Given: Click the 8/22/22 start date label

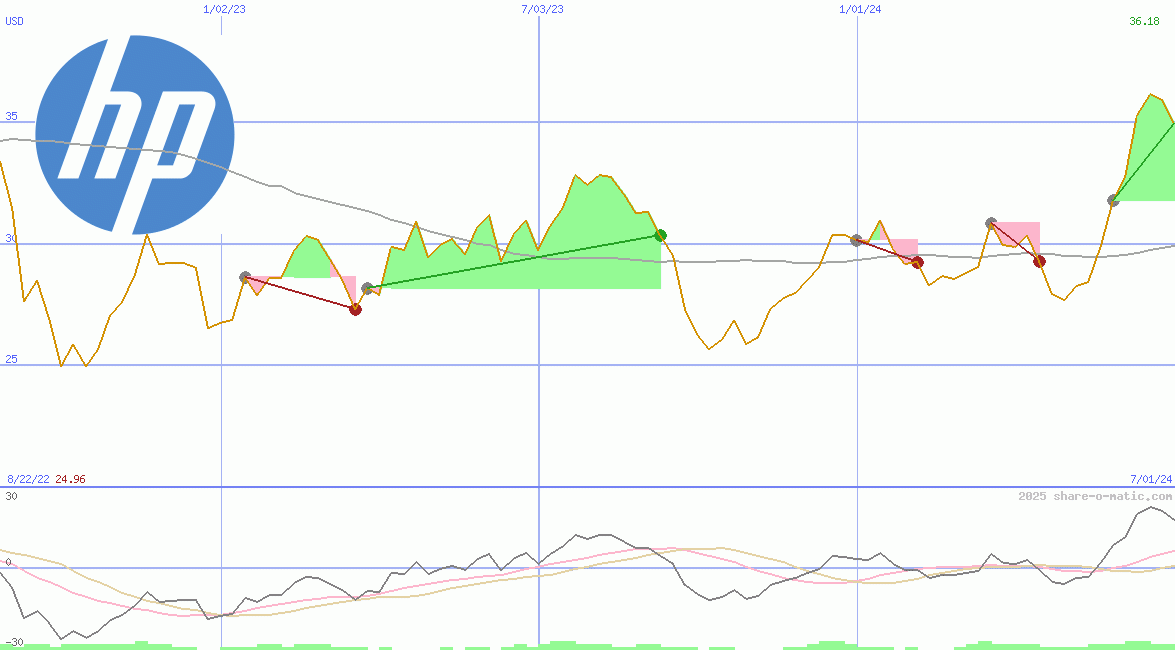Looking at the screenshot, I should pos(28,479).
